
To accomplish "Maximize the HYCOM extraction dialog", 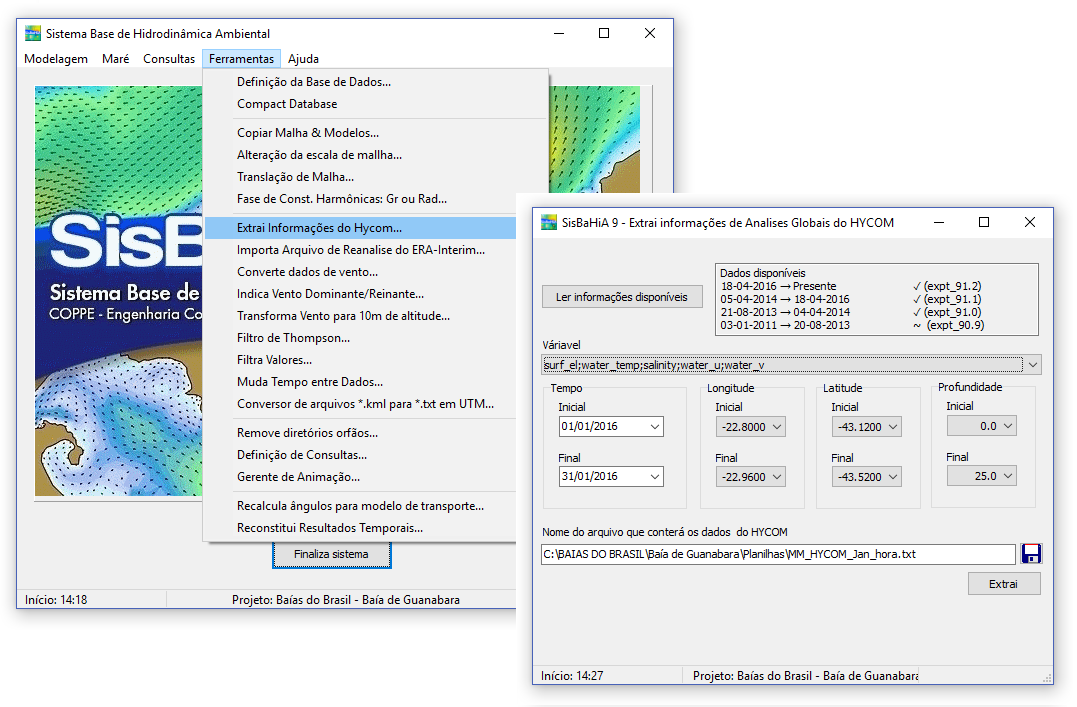I will coord(984,222).
